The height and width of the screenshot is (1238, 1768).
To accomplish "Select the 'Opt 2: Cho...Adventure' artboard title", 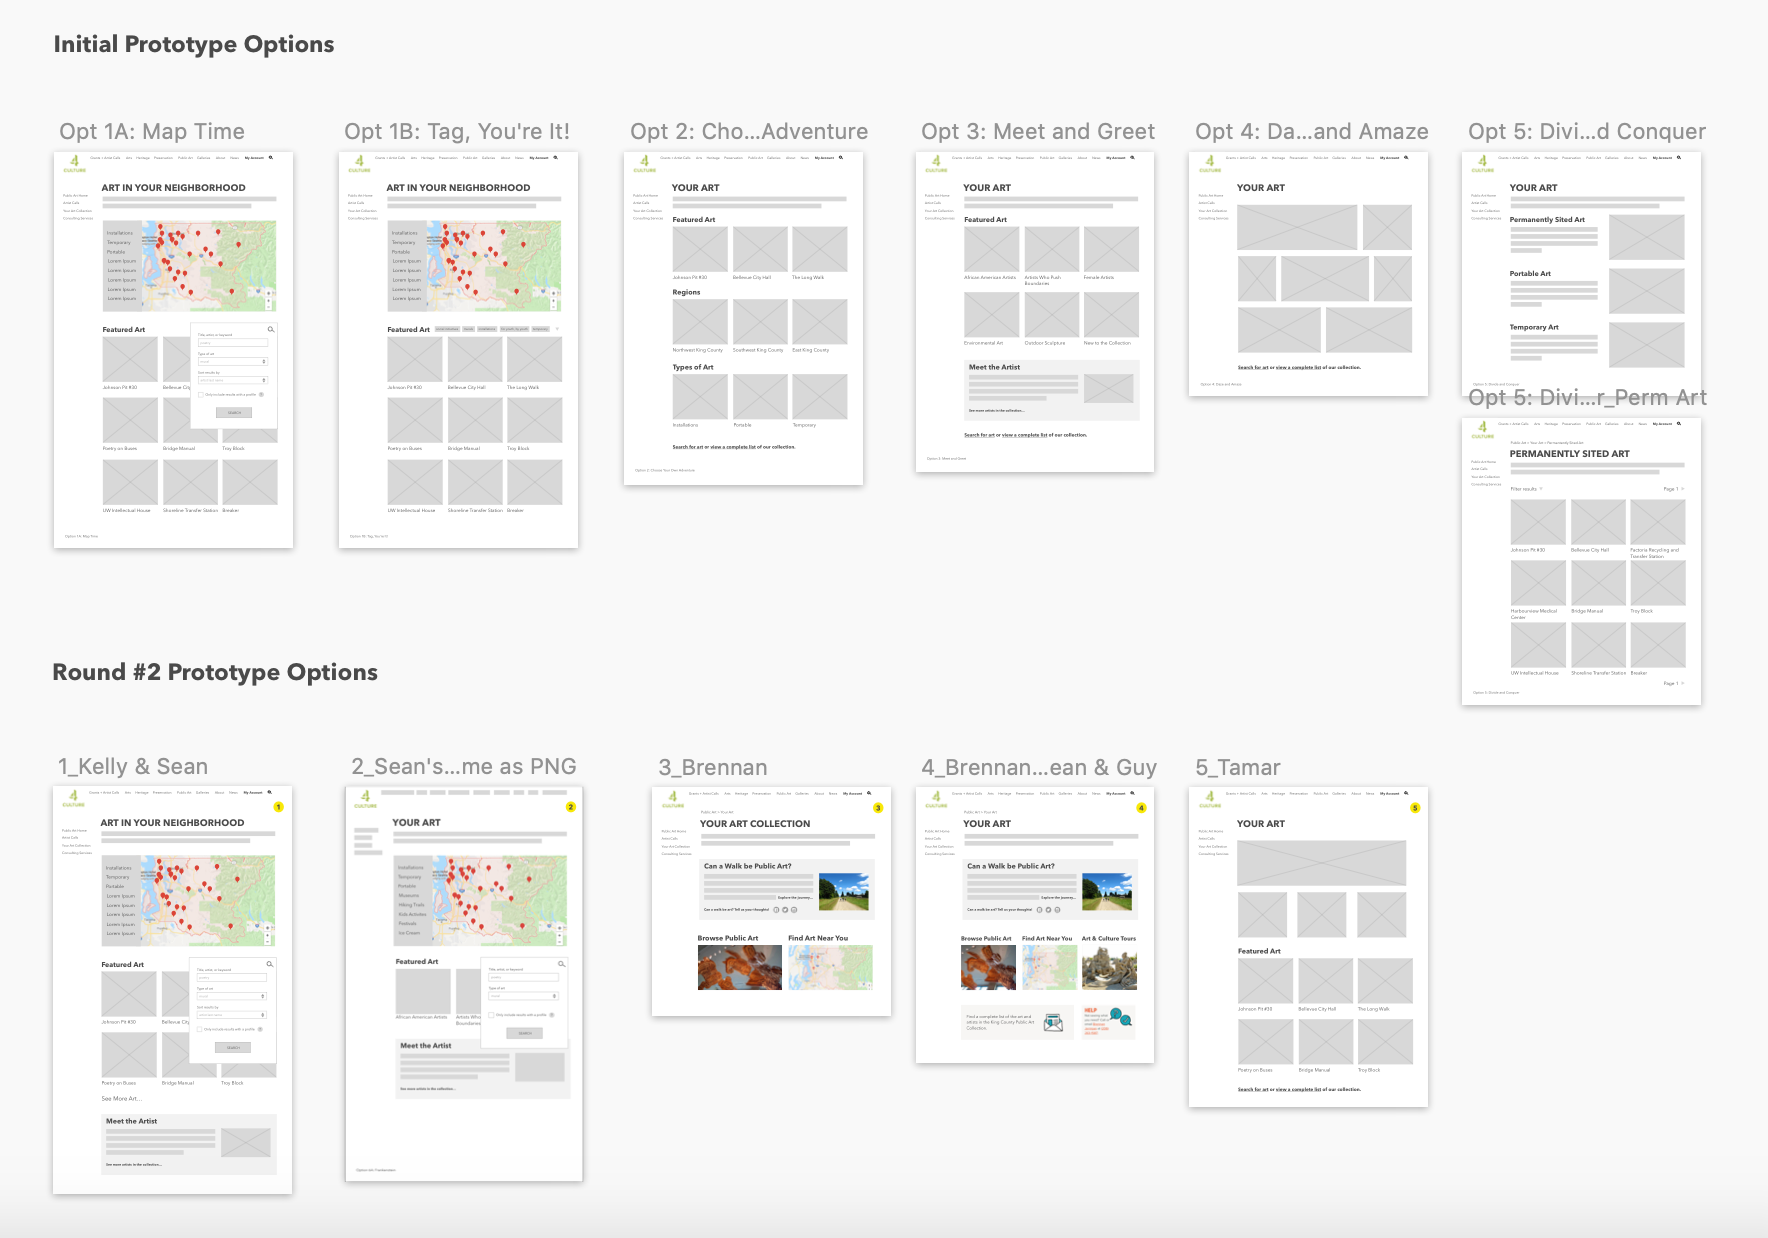I will coord(749,132).
